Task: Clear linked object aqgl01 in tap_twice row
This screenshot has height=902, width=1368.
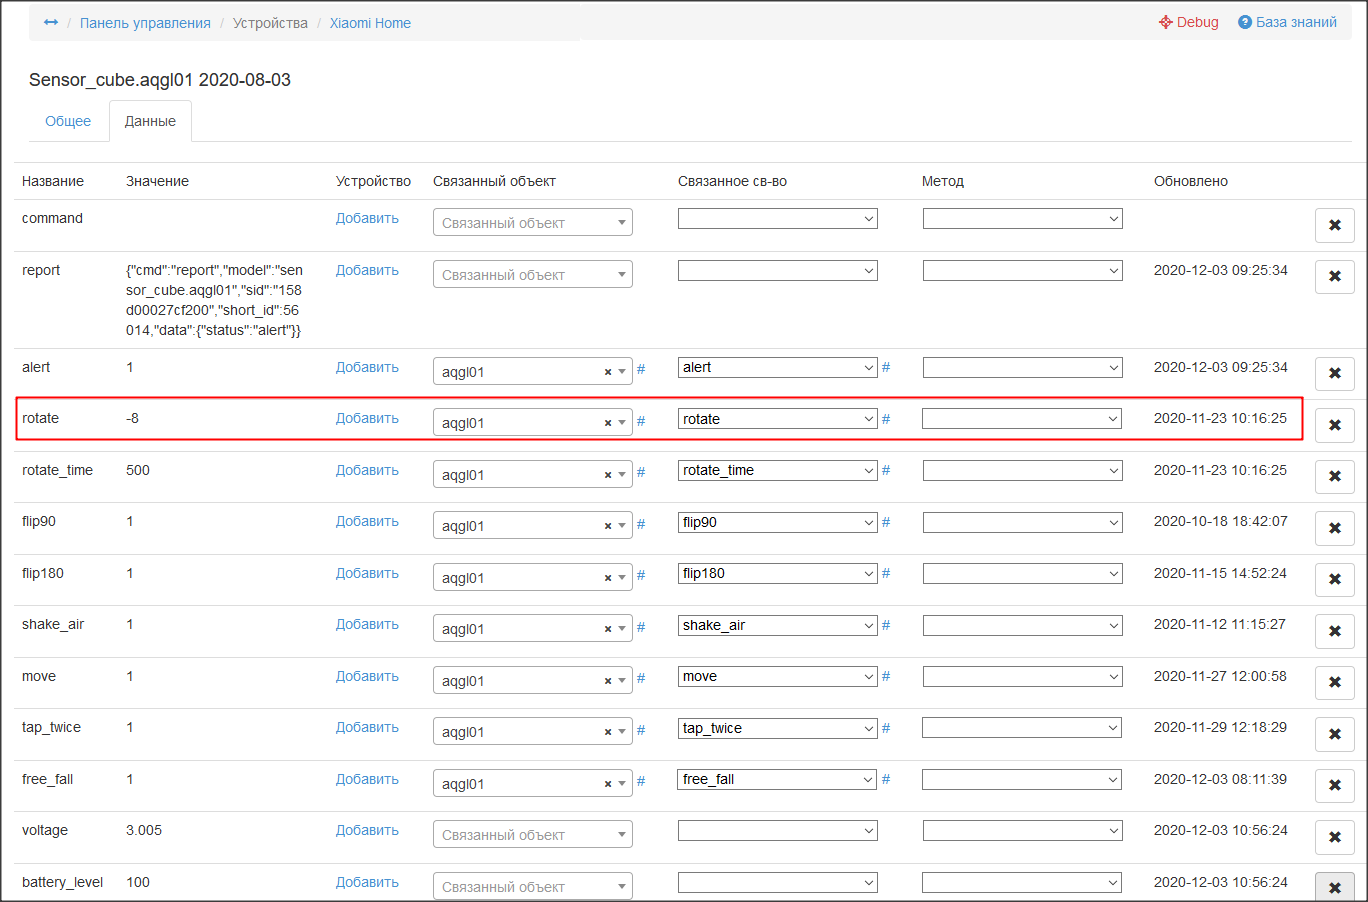Action: 607,732
